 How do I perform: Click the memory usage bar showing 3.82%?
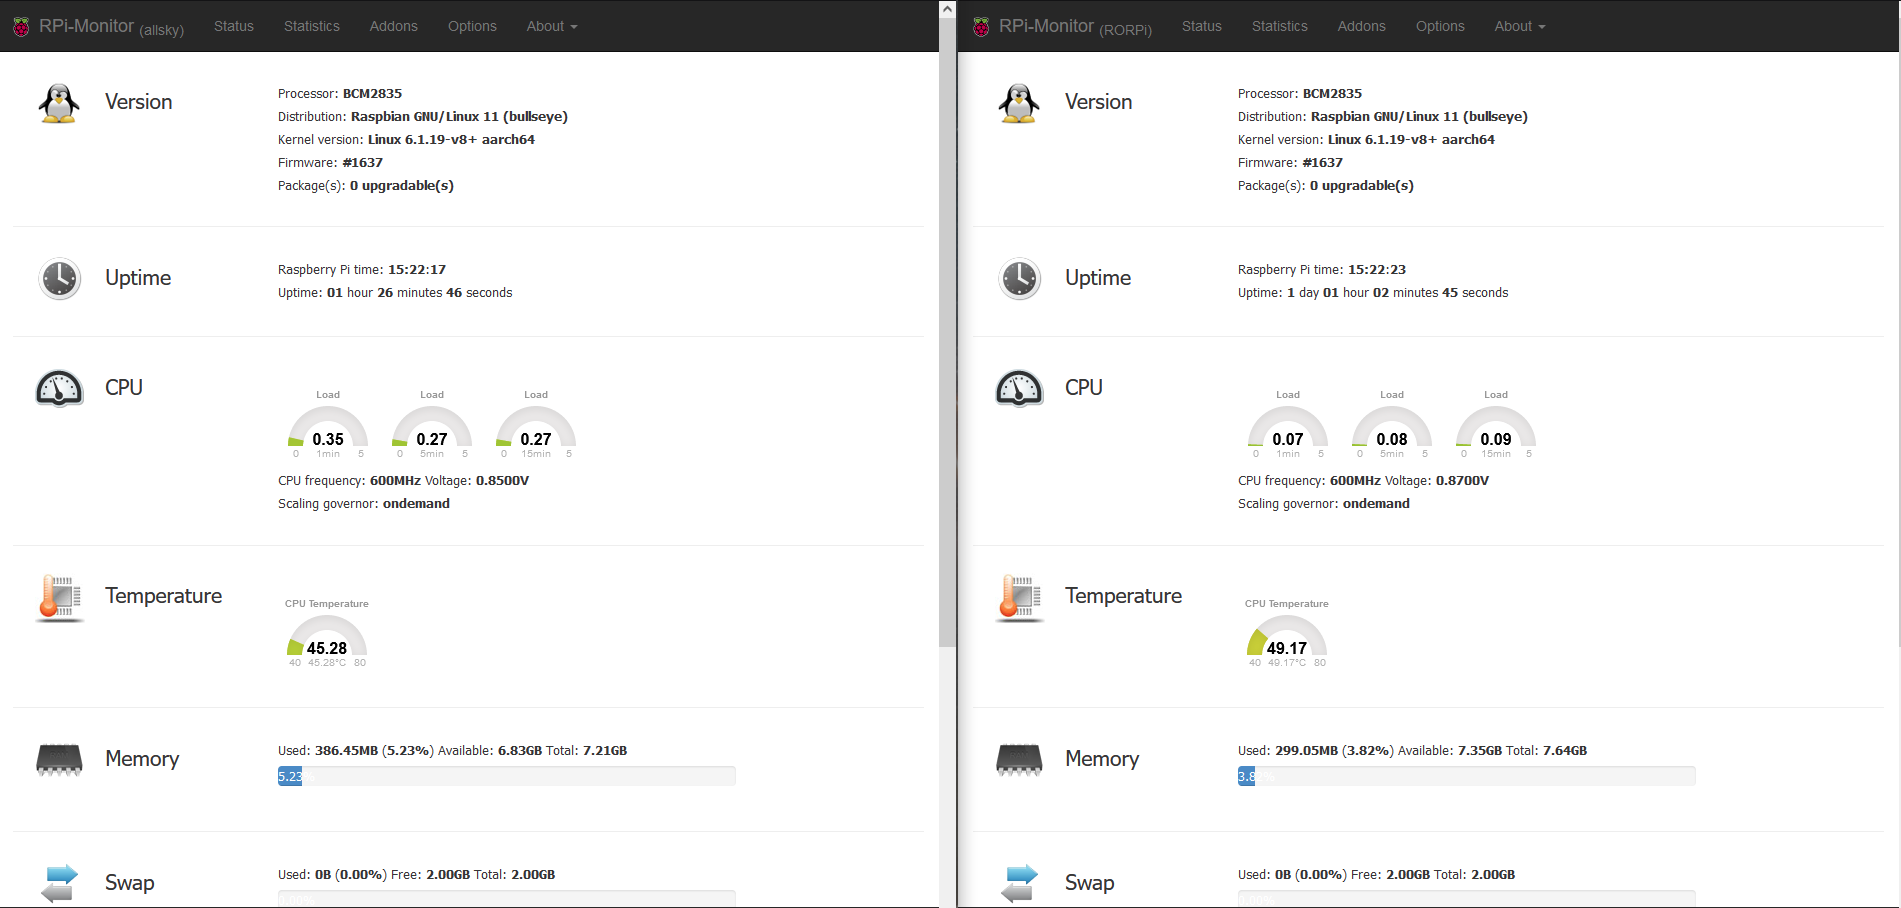pyautogui.click(x=1467, y=776)
